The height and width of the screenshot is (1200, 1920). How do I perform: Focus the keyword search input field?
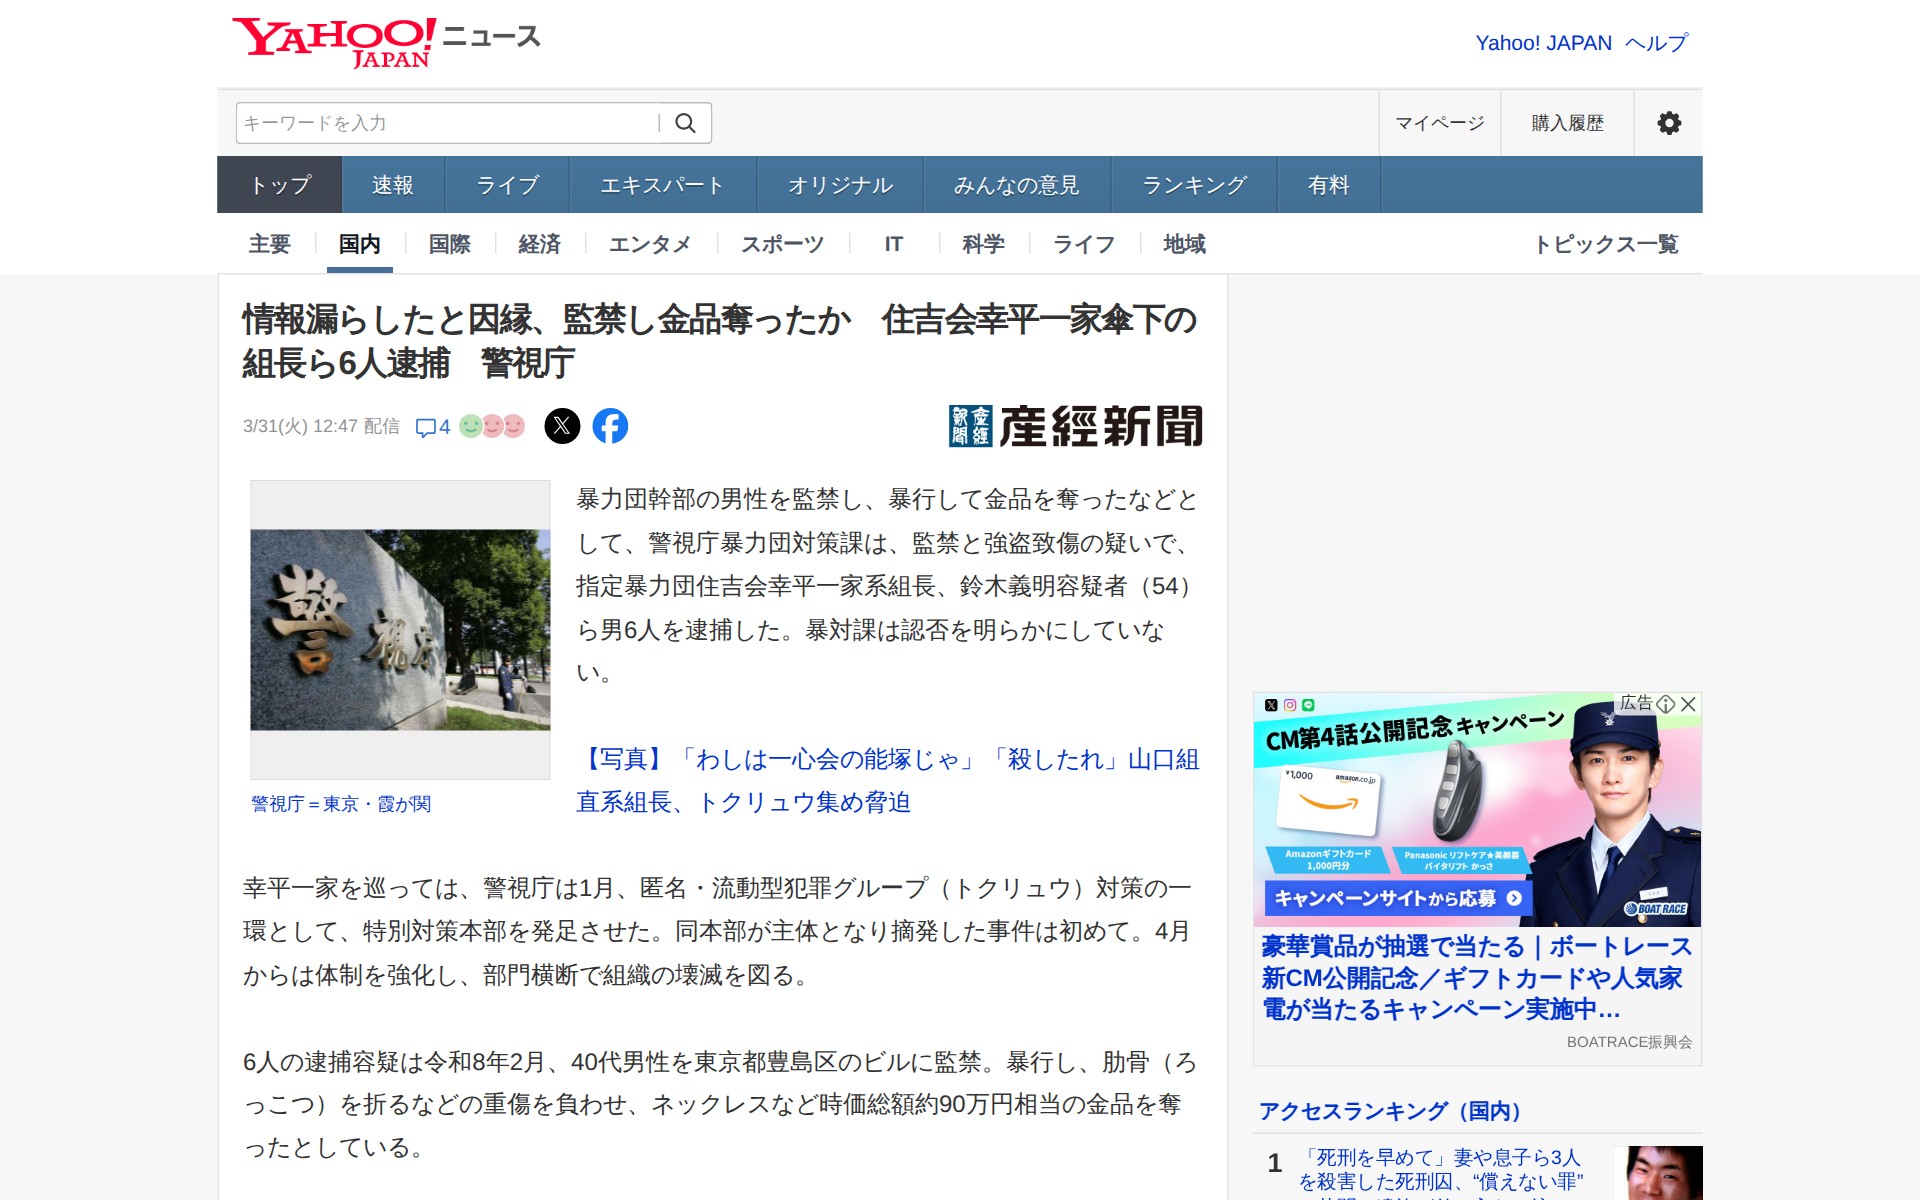(x=445, y=123)
